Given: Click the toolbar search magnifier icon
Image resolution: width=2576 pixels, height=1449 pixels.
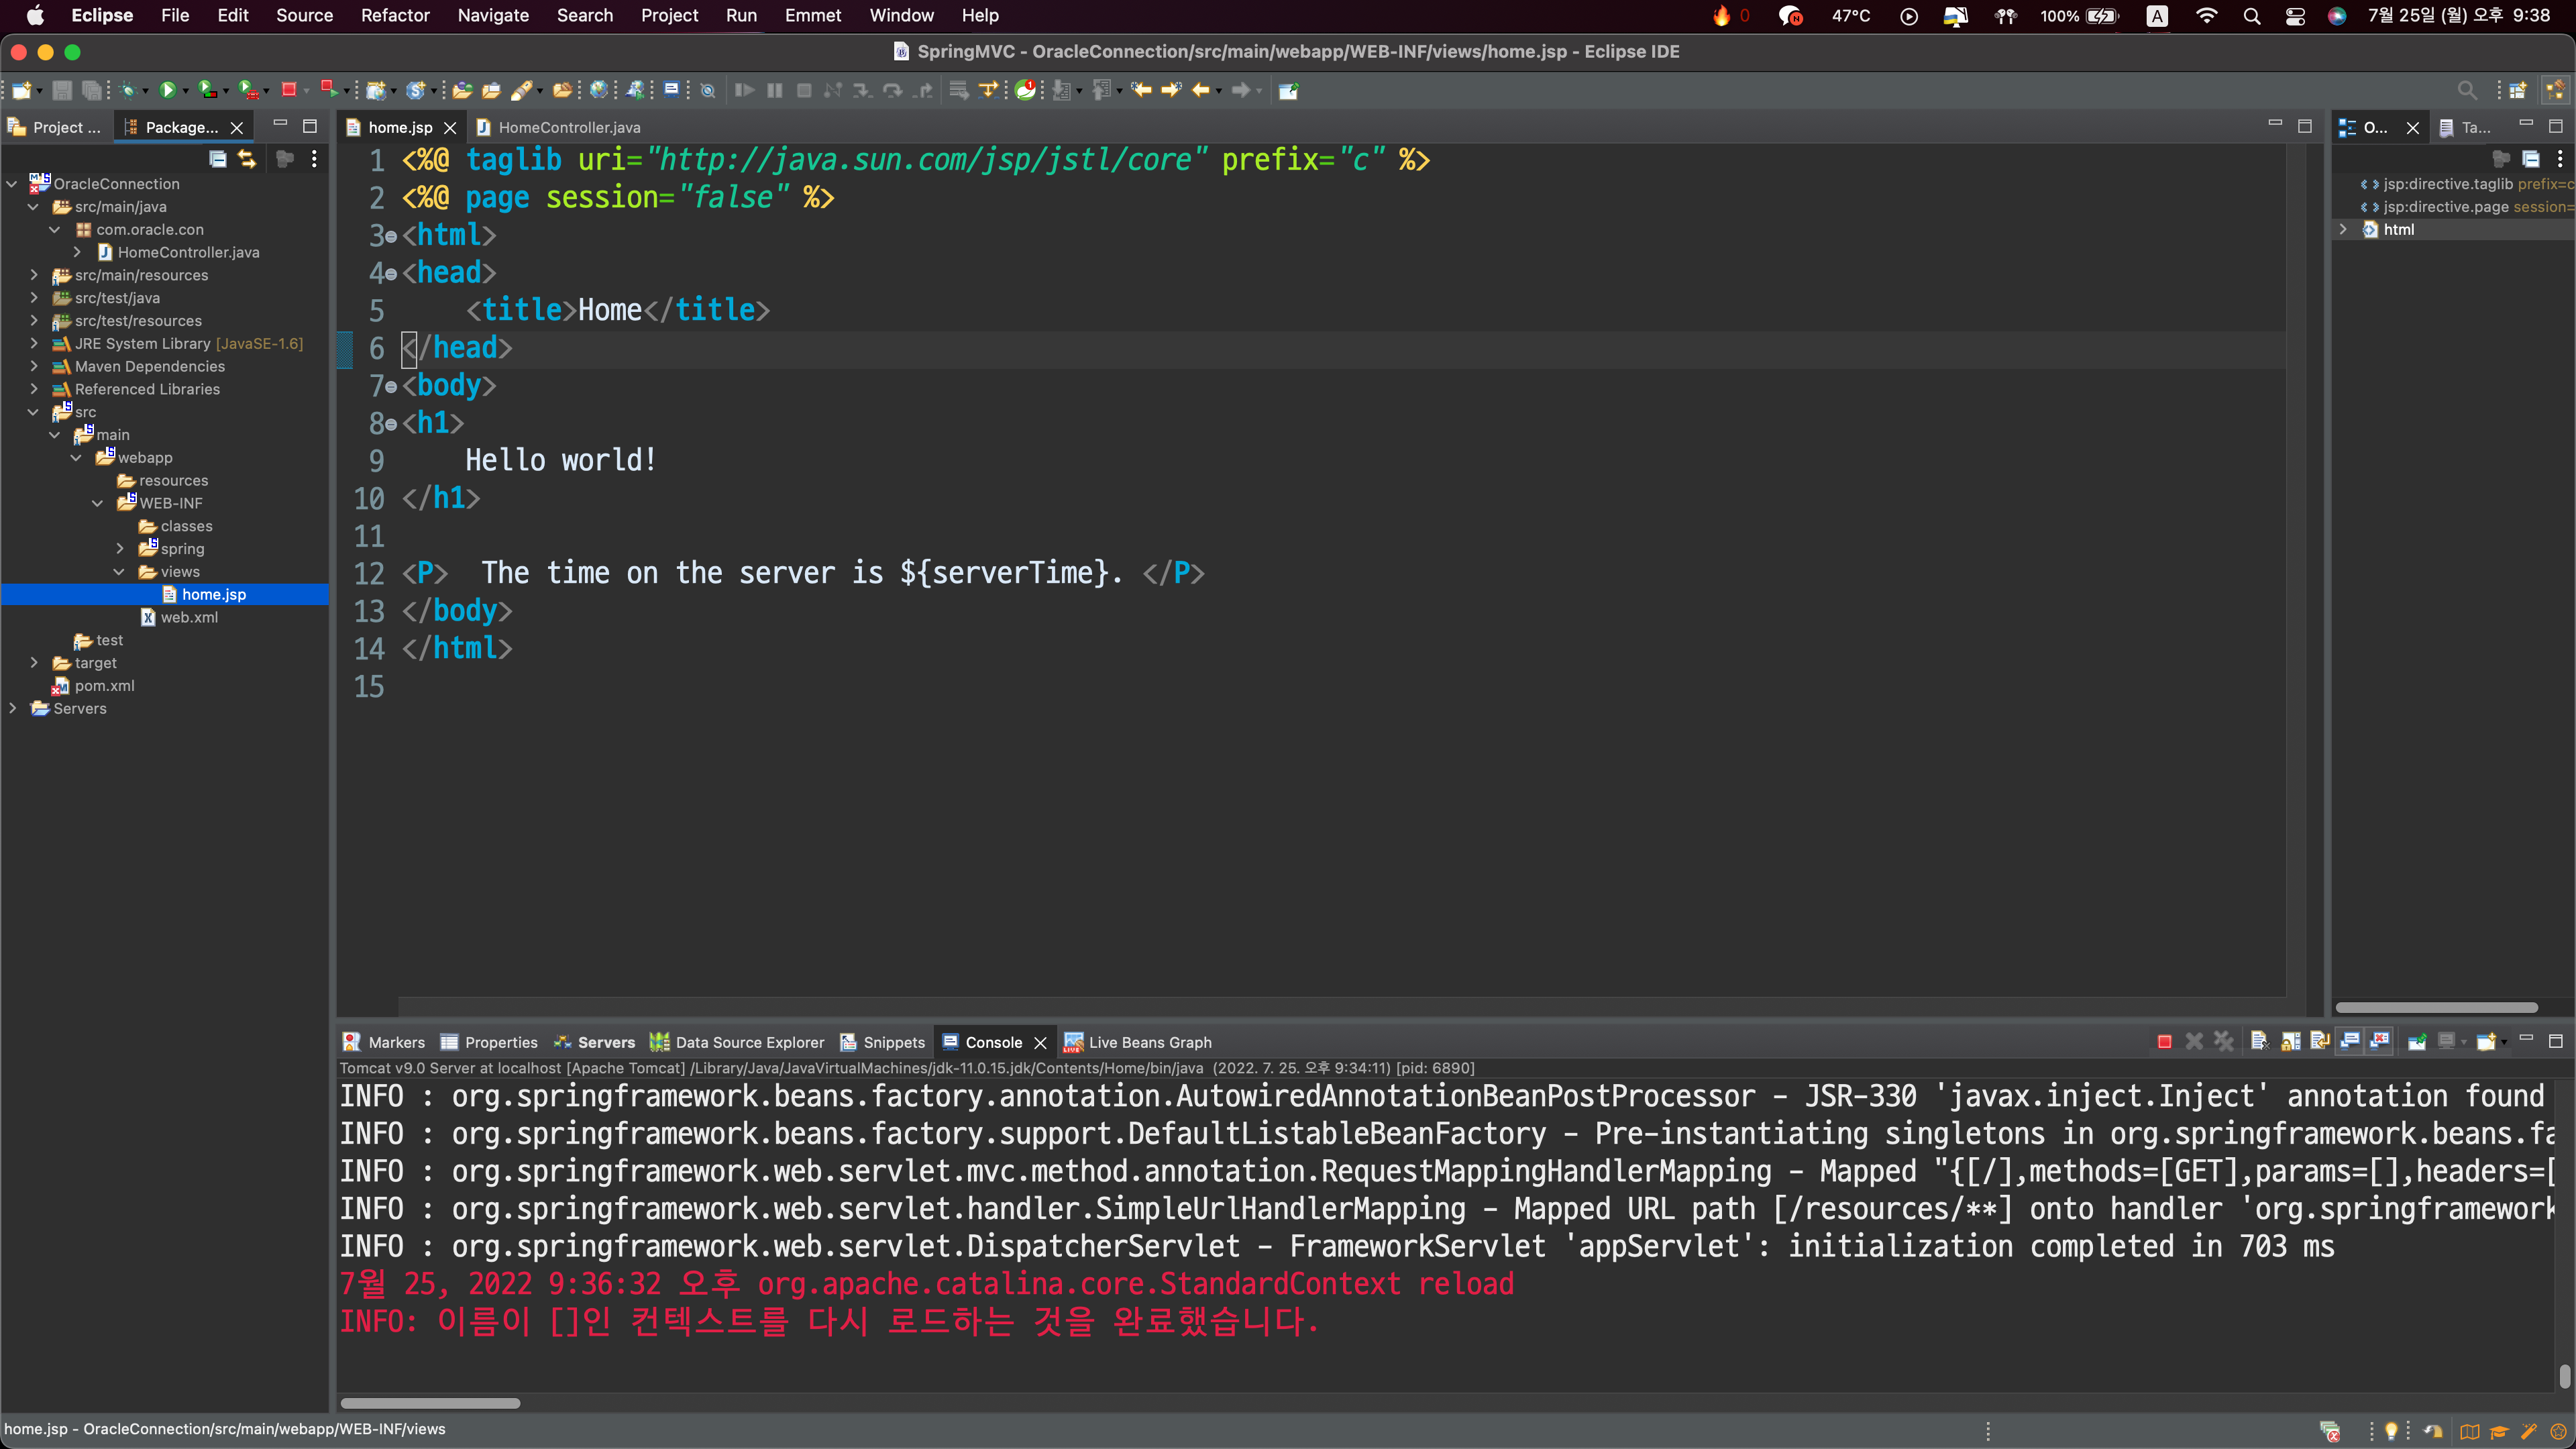Looking at the screenshot, I should (2467, 90).
